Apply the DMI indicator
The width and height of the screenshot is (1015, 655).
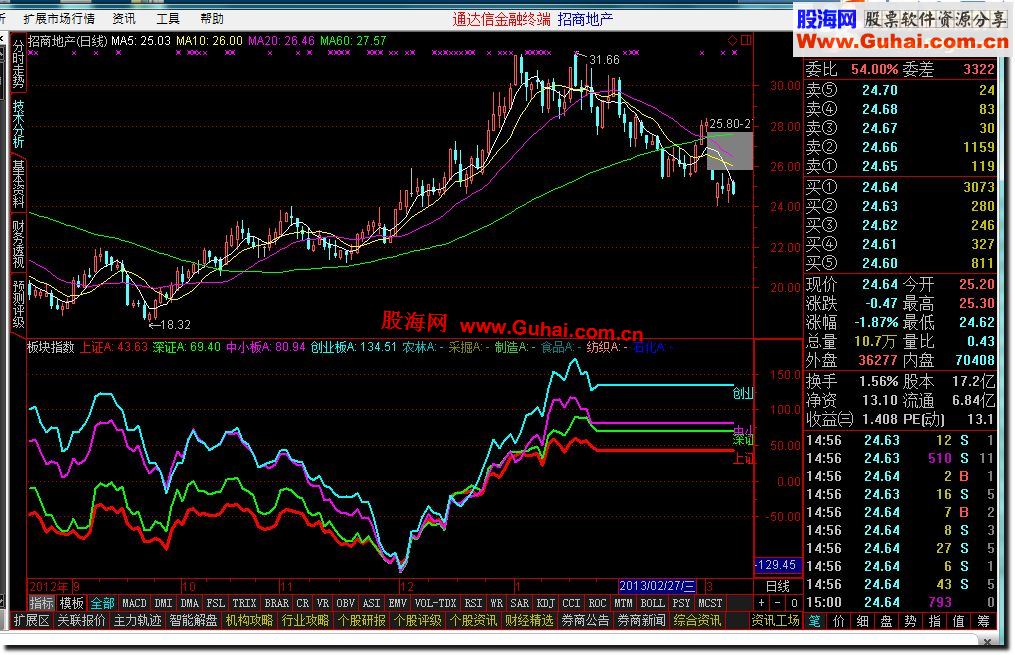163,603
